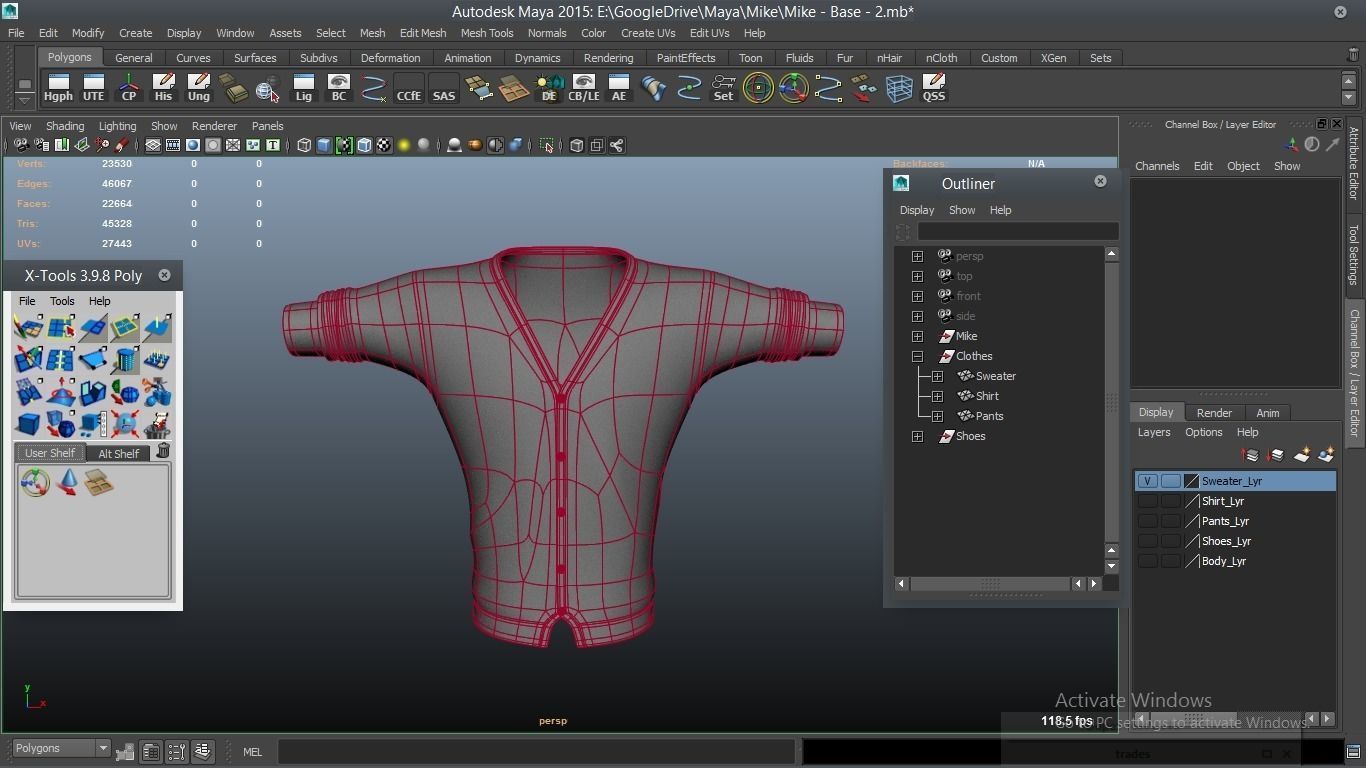
Task: Toggle visibility of Sweater_Lyr layer
Action: (x=1147, y=481)
